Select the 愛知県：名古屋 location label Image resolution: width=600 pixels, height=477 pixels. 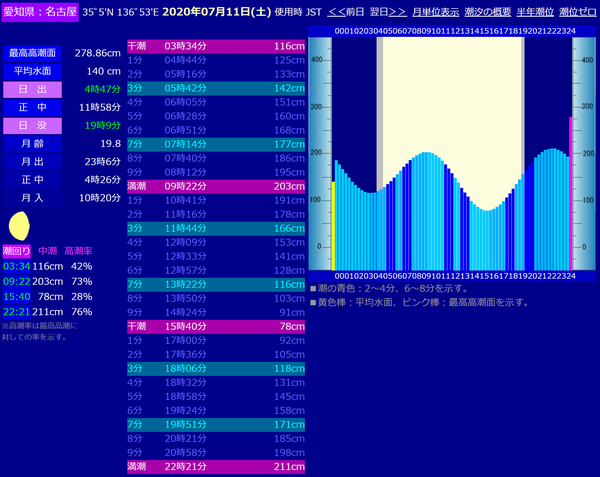click(38, 11)
